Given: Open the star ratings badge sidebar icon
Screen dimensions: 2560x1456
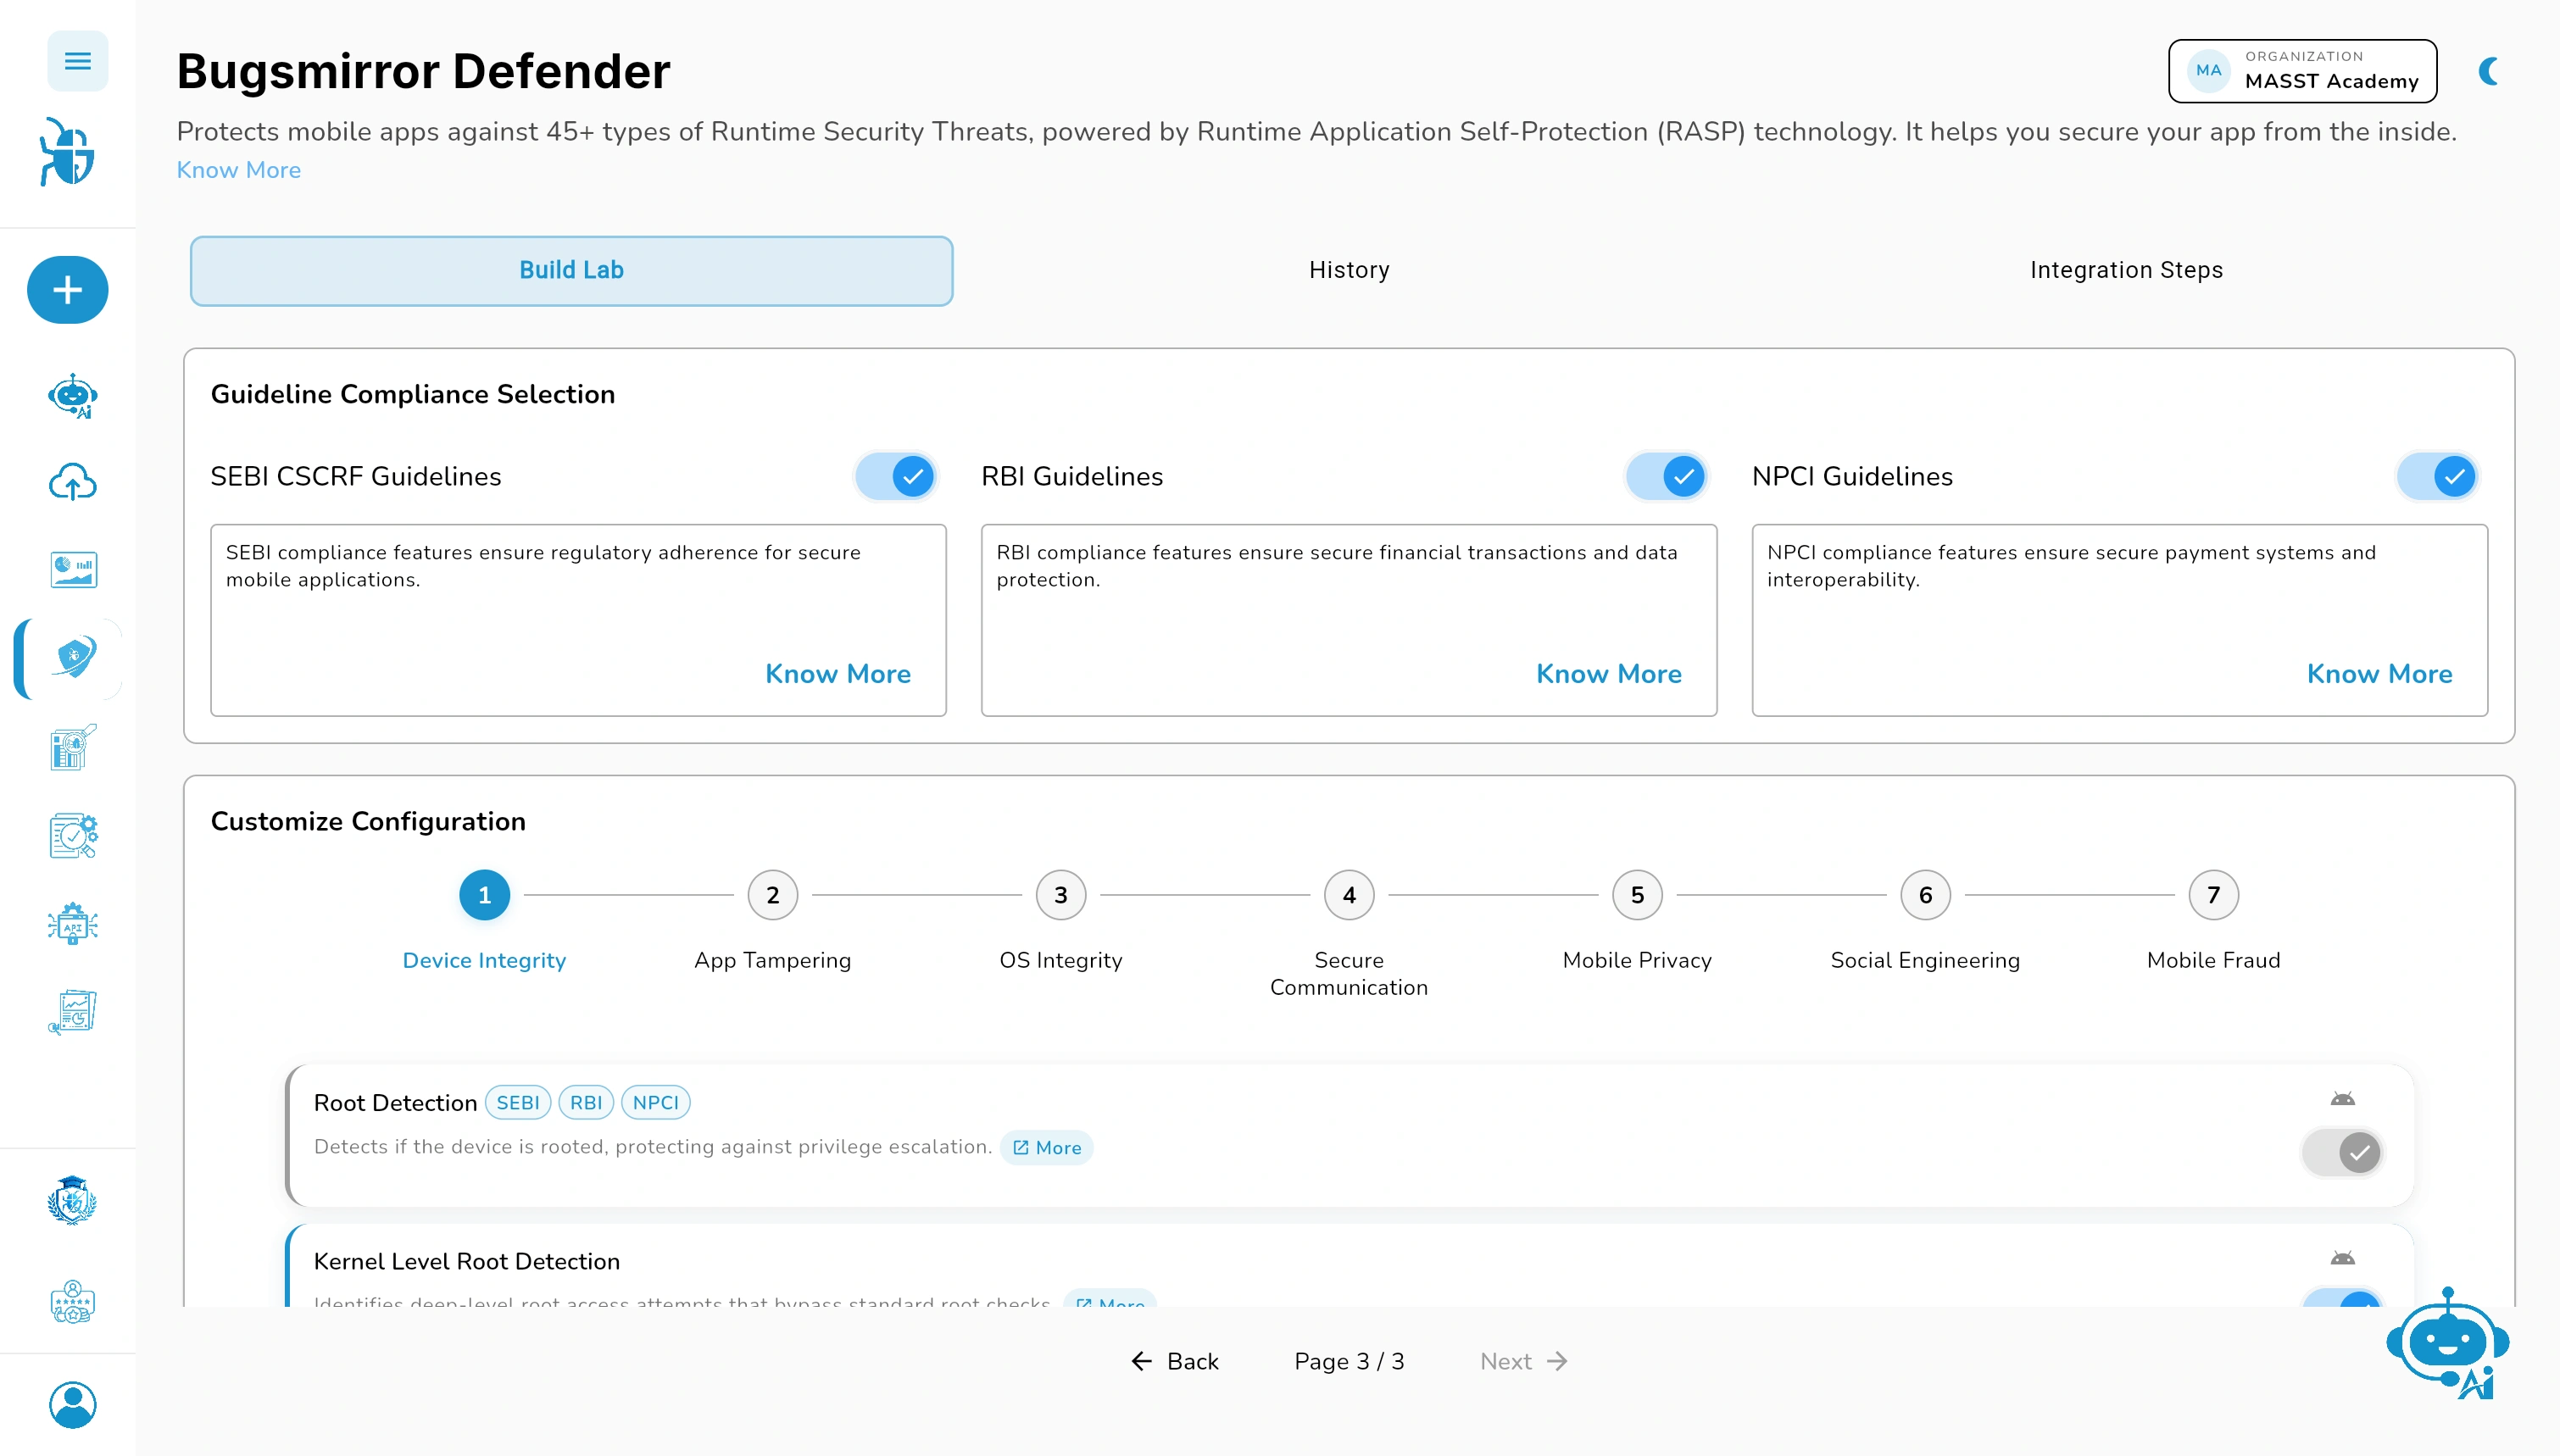Looking at the screenshot, I should [x=73, y=1303].
